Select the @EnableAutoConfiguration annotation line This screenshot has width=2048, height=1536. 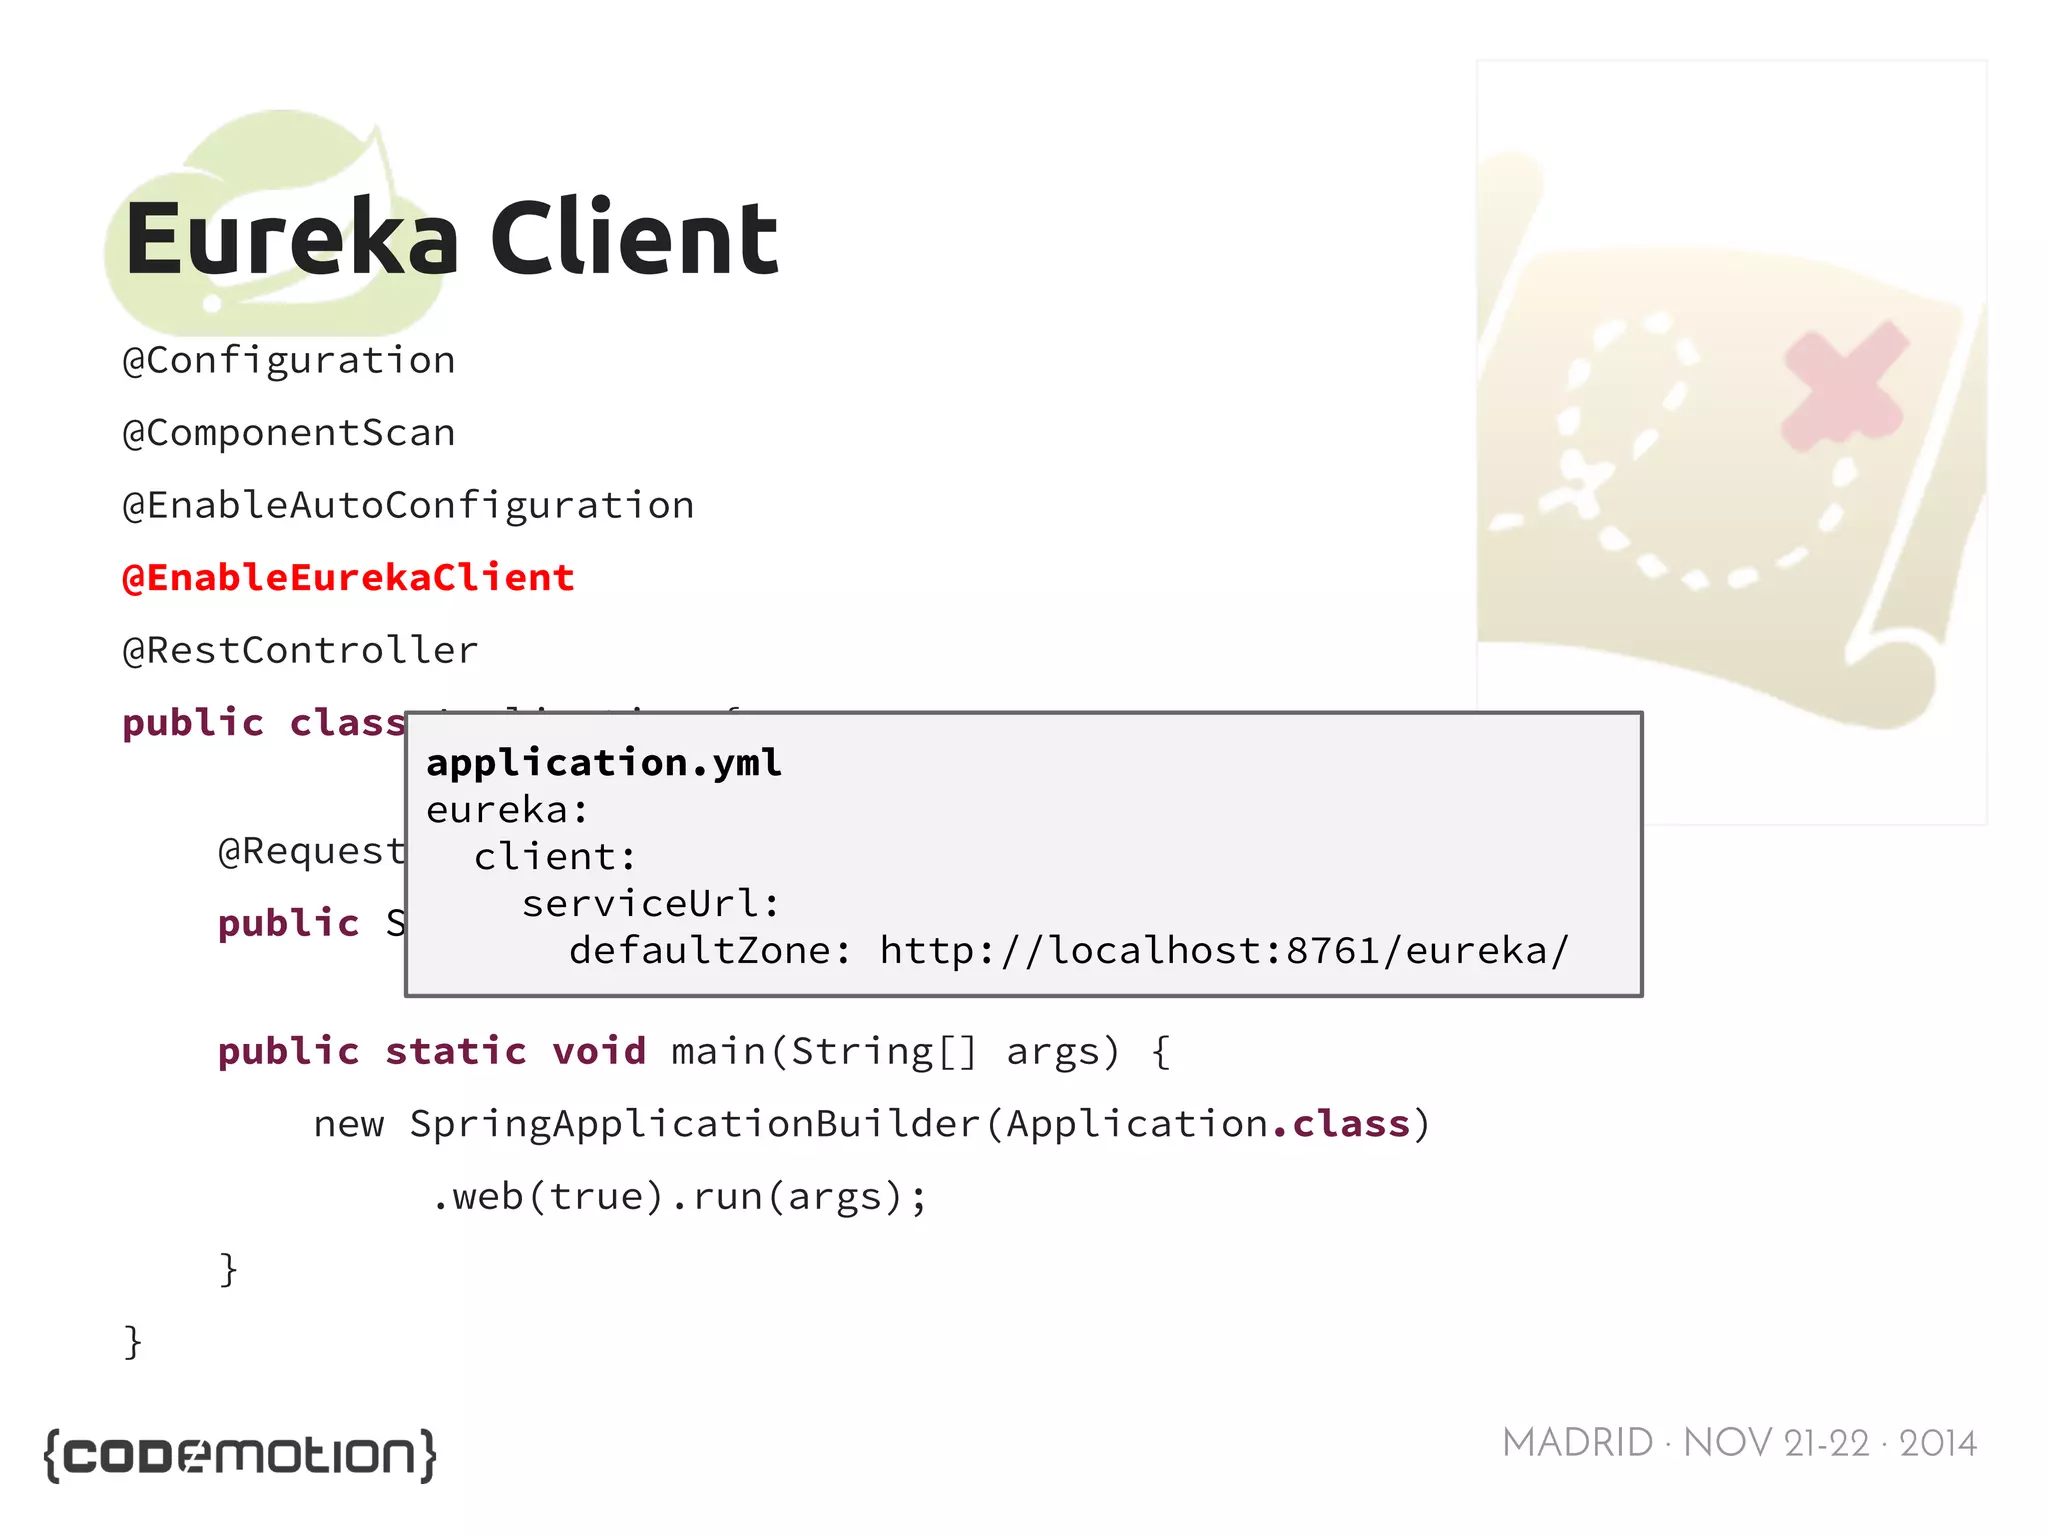(x=408, y=506)
